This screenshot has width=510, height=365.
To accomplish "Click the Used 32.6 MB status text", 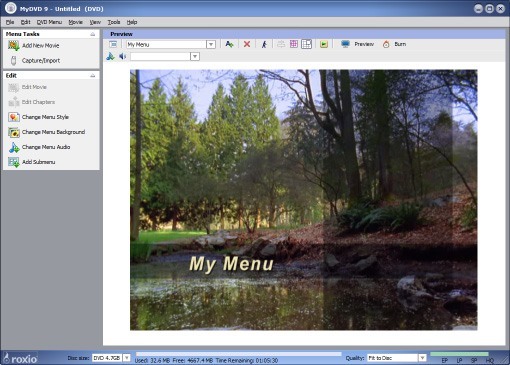I will point(153,361).
